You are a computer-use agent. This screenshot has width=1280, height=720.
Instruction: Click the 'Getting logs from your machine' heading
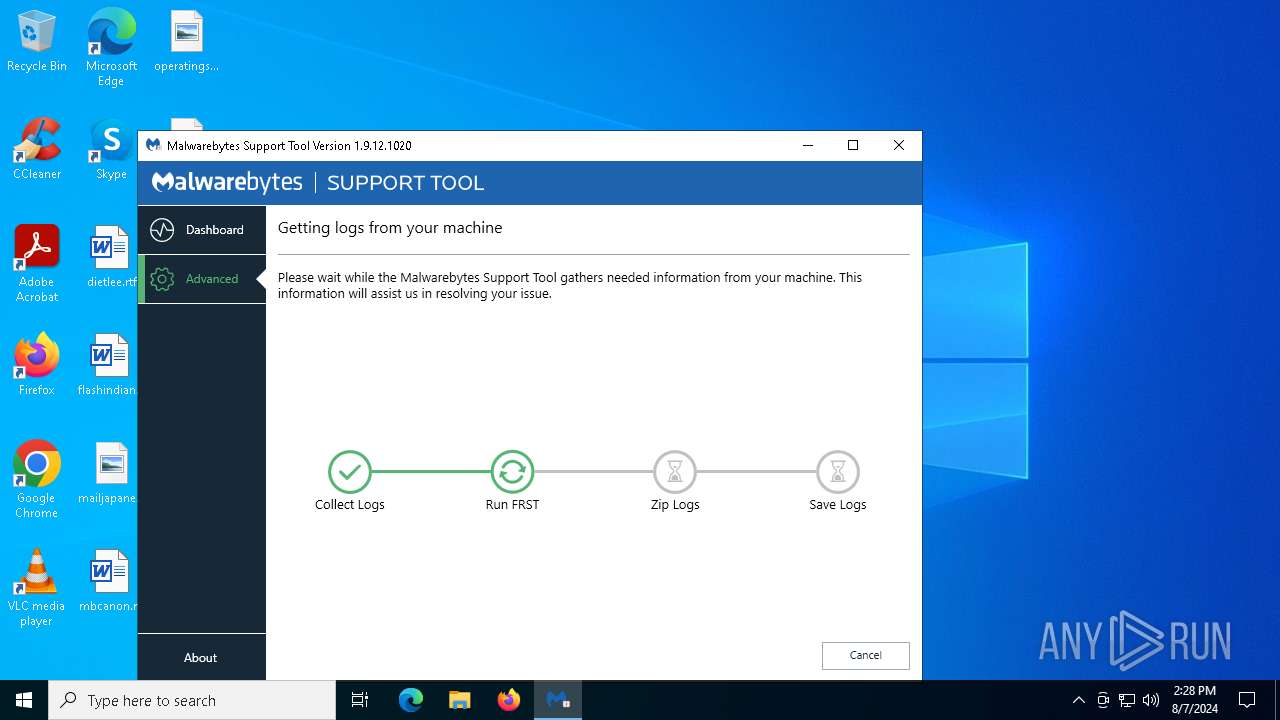pyautogui.click(x=390, y=228)
